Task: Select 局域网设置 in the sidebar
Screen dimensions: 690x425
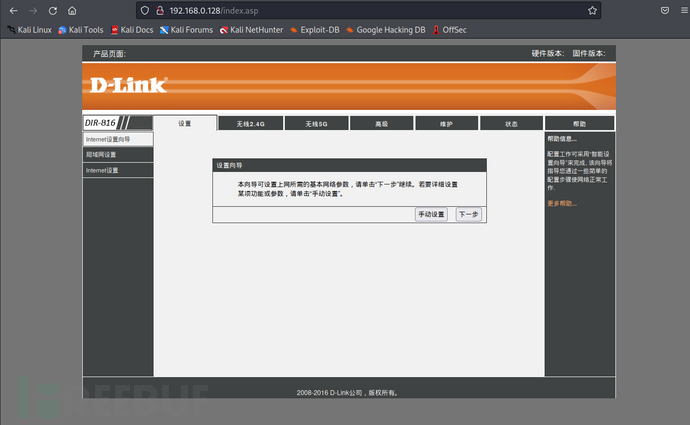Action: click(118, 155)
